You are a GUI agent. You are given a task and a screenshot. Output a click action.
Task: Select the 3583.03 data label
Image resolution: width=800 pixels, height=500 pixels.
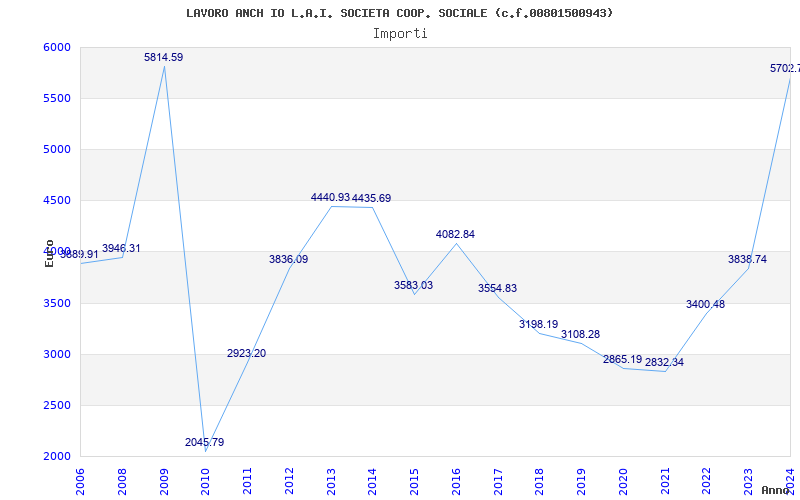coord(413,285)
